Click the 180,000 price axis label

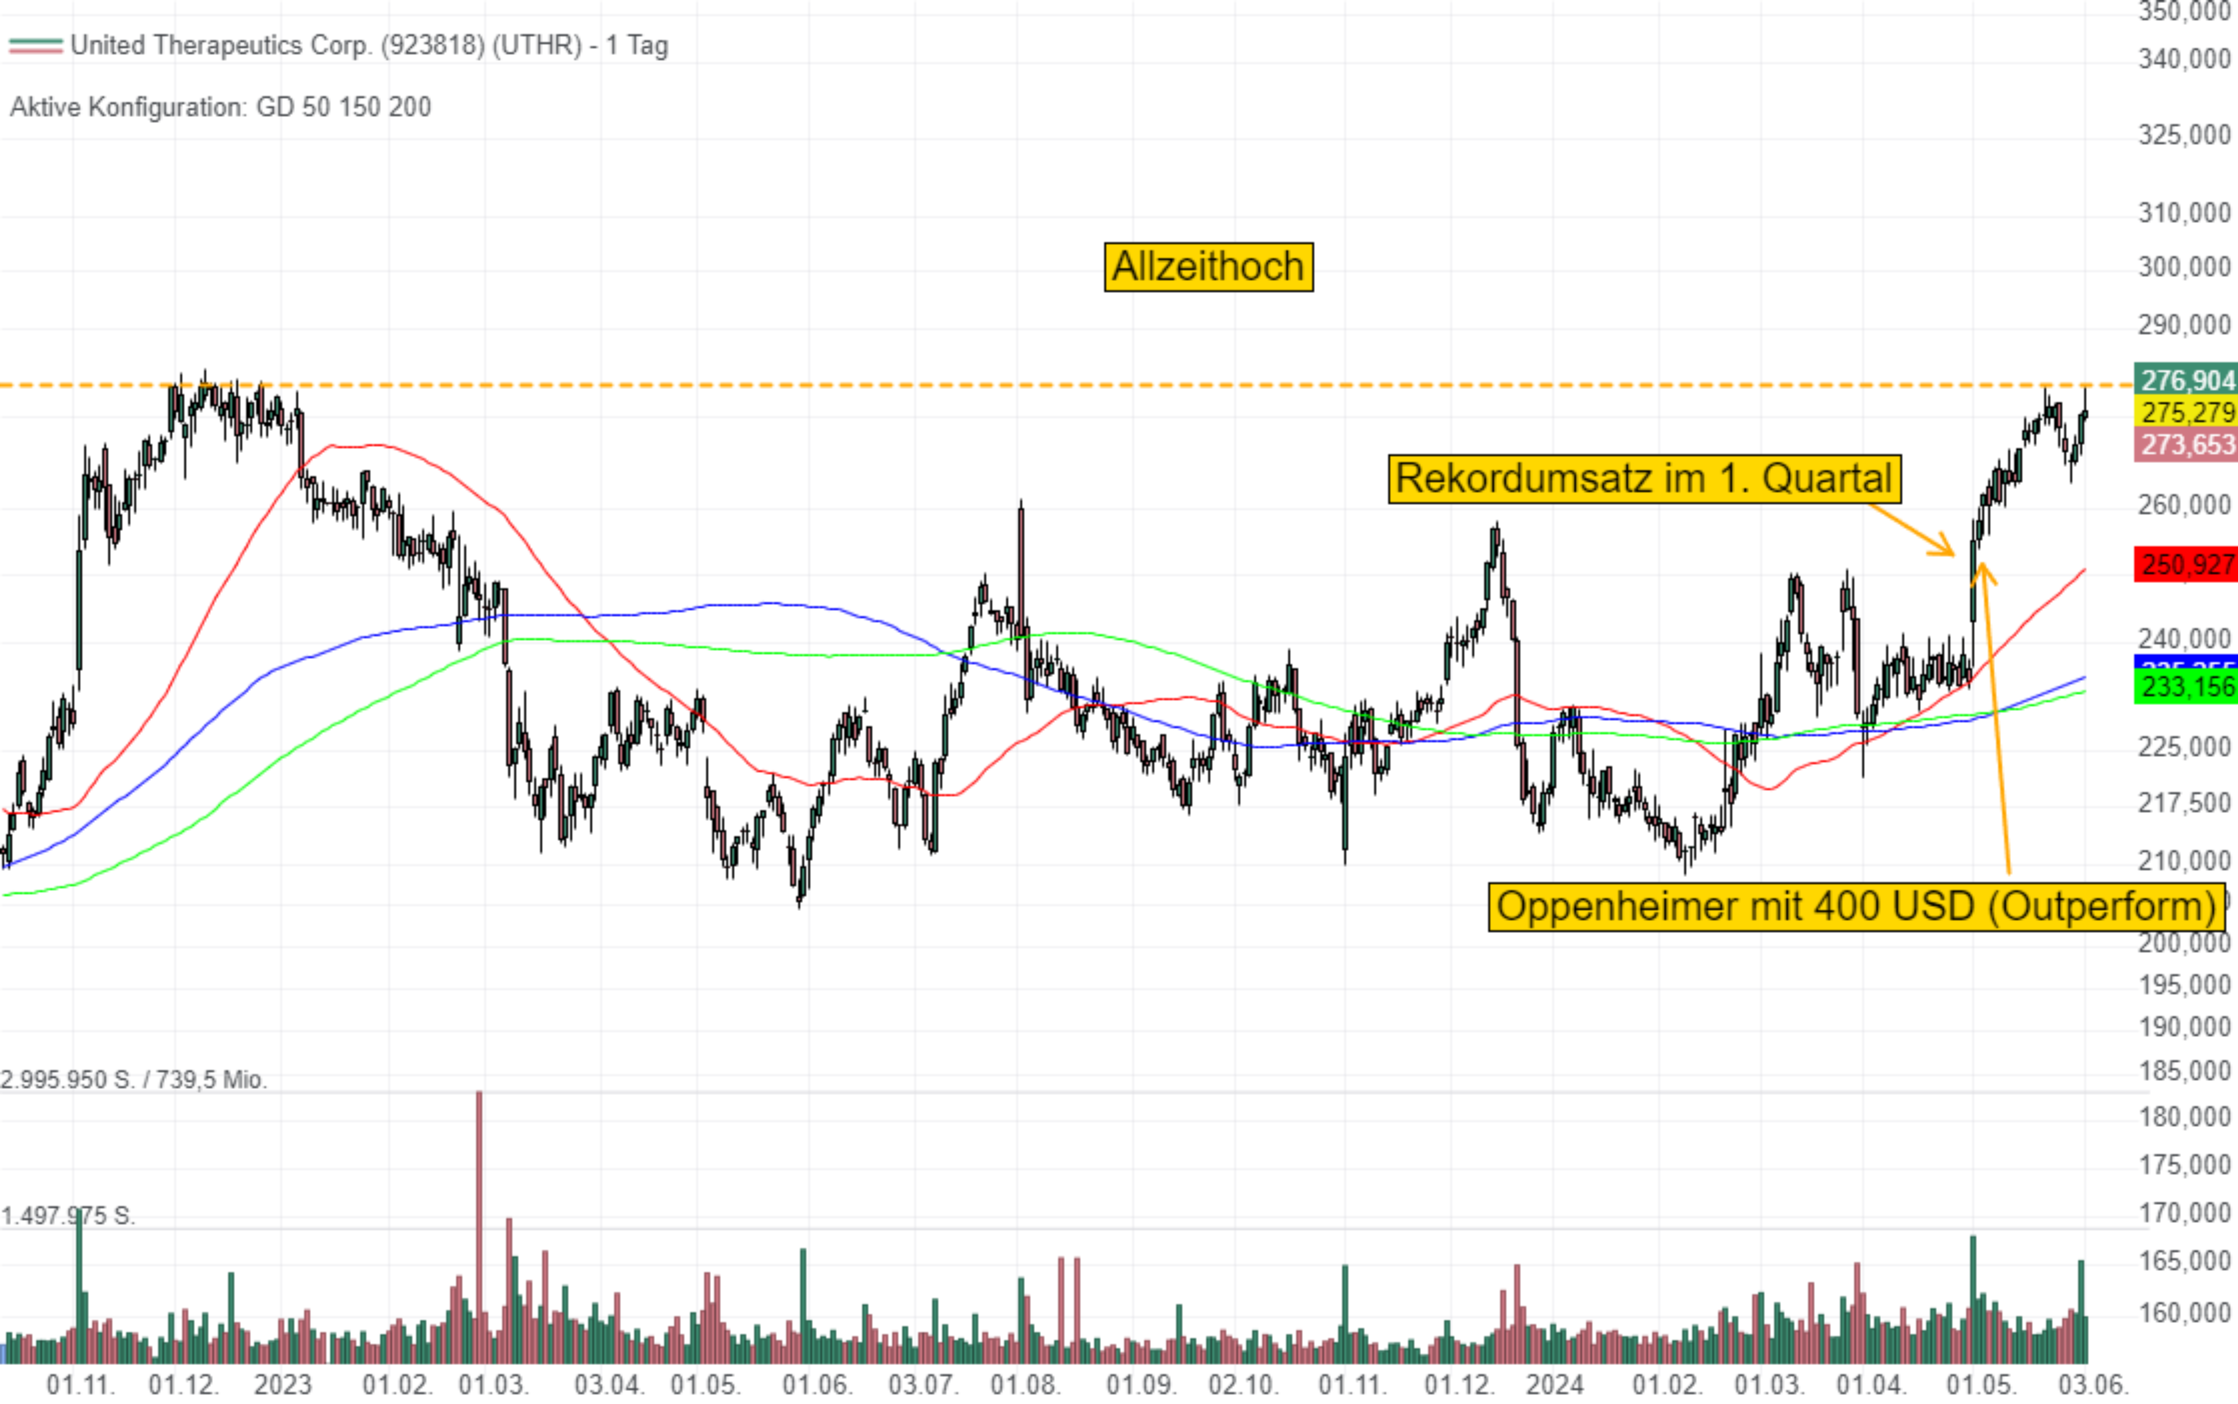coord(2184,1117)
